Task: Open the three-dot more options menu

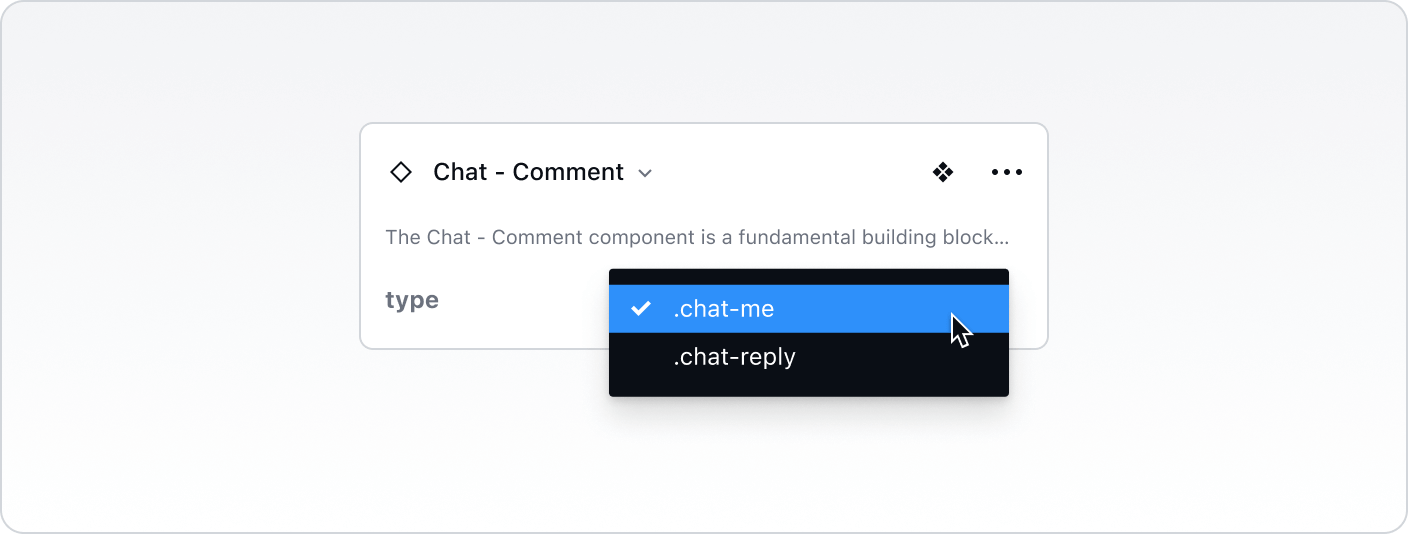Action: (x=1006, y=172)
